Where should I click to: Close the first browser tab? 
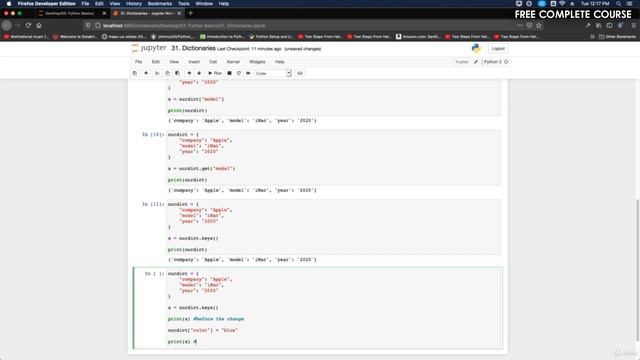point(104,13)
